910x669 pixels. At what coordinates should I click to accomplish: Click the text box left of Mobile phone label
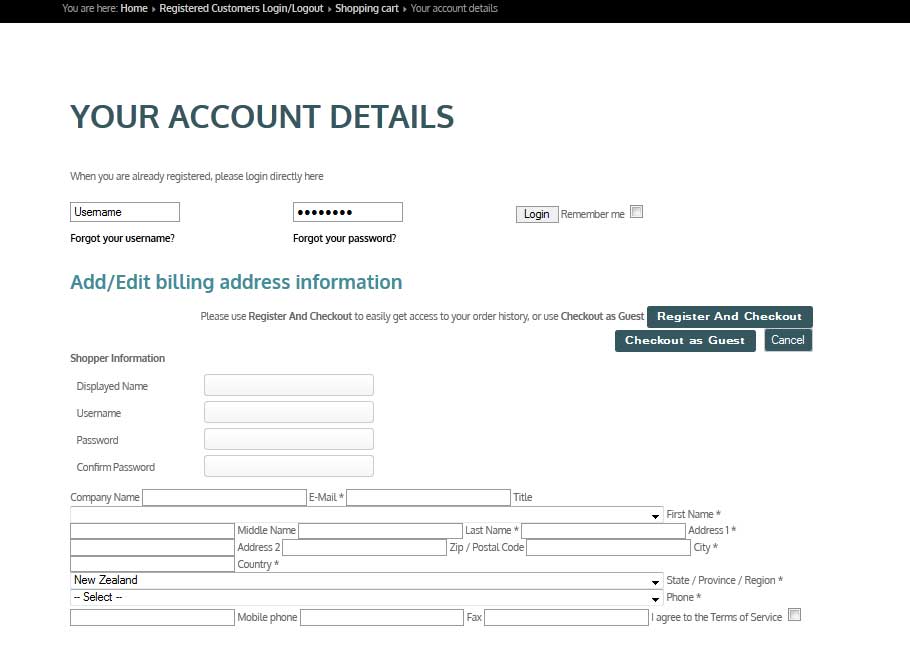point(153,617)
